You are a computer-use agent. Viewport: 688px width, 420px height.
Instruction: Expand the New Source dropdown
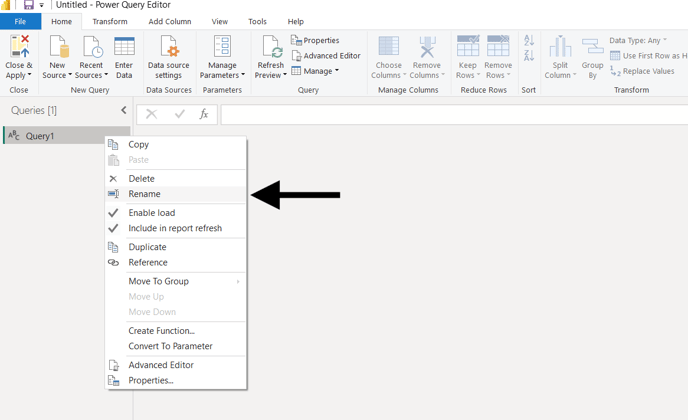pos(57,75)
